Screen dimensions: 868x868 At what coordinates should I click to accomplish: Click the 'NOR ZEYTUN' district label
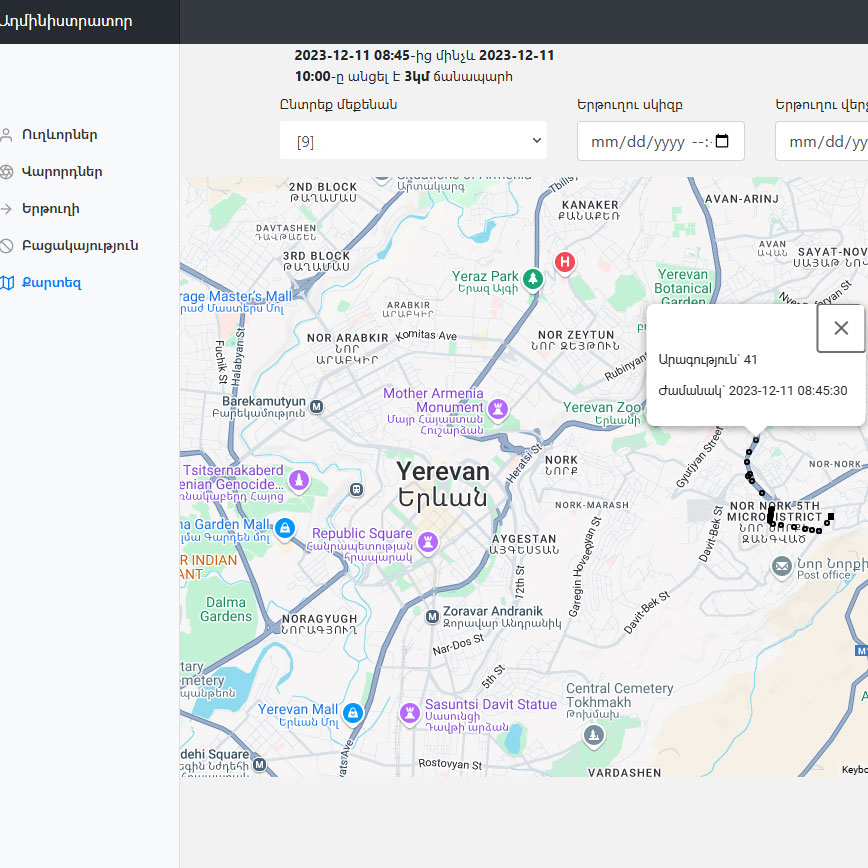pos(576,335)
